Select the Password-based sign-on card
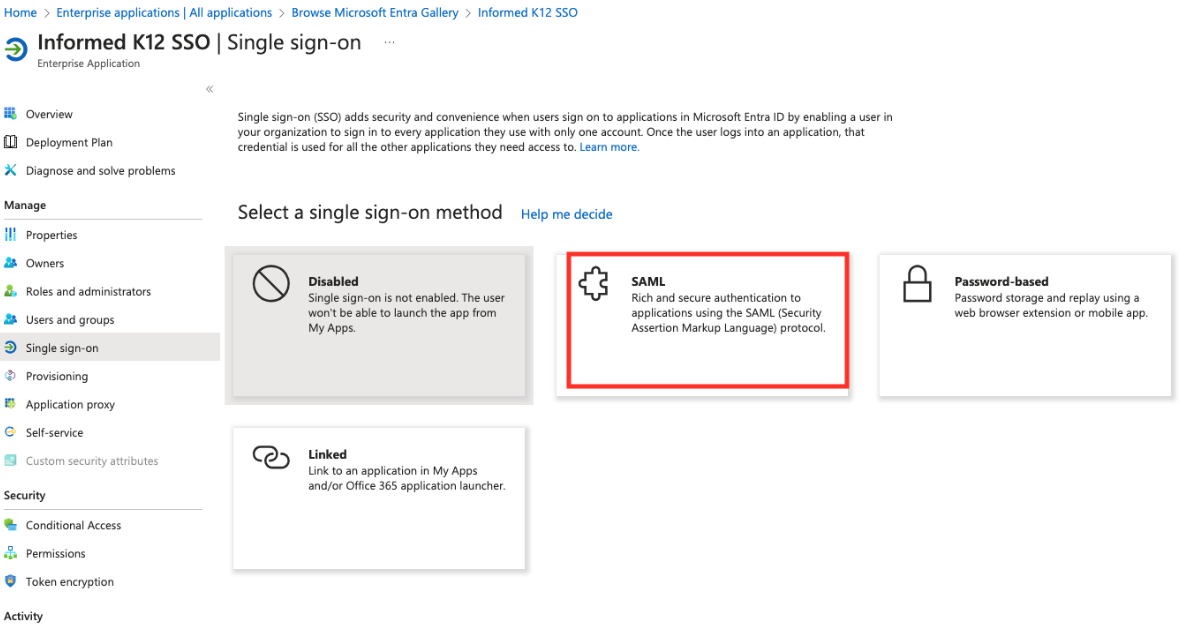The height and width of the screenshot is (626, 1194). coord(1024,325)
